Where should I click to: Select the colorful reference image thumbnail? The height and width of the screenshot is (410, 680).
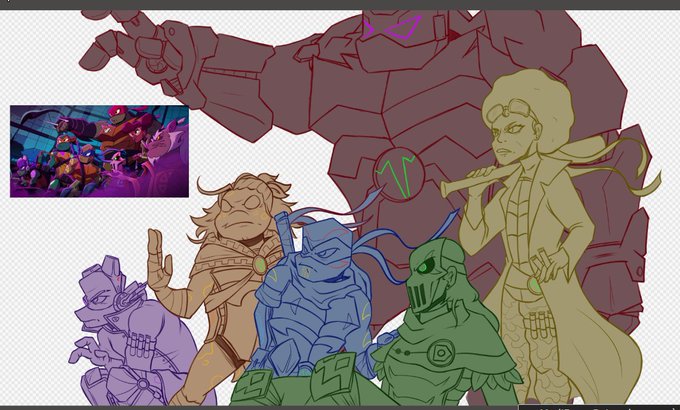99,151
